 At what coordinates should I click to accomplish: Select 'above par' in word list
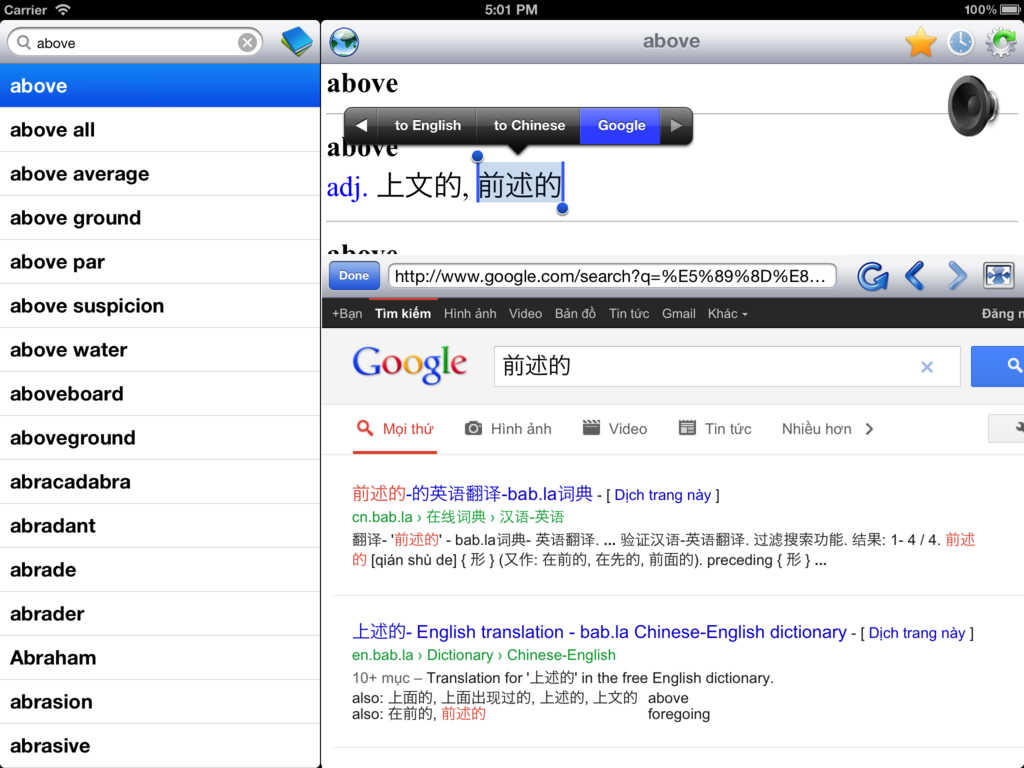pyautogui.click(x=160, y=261)
